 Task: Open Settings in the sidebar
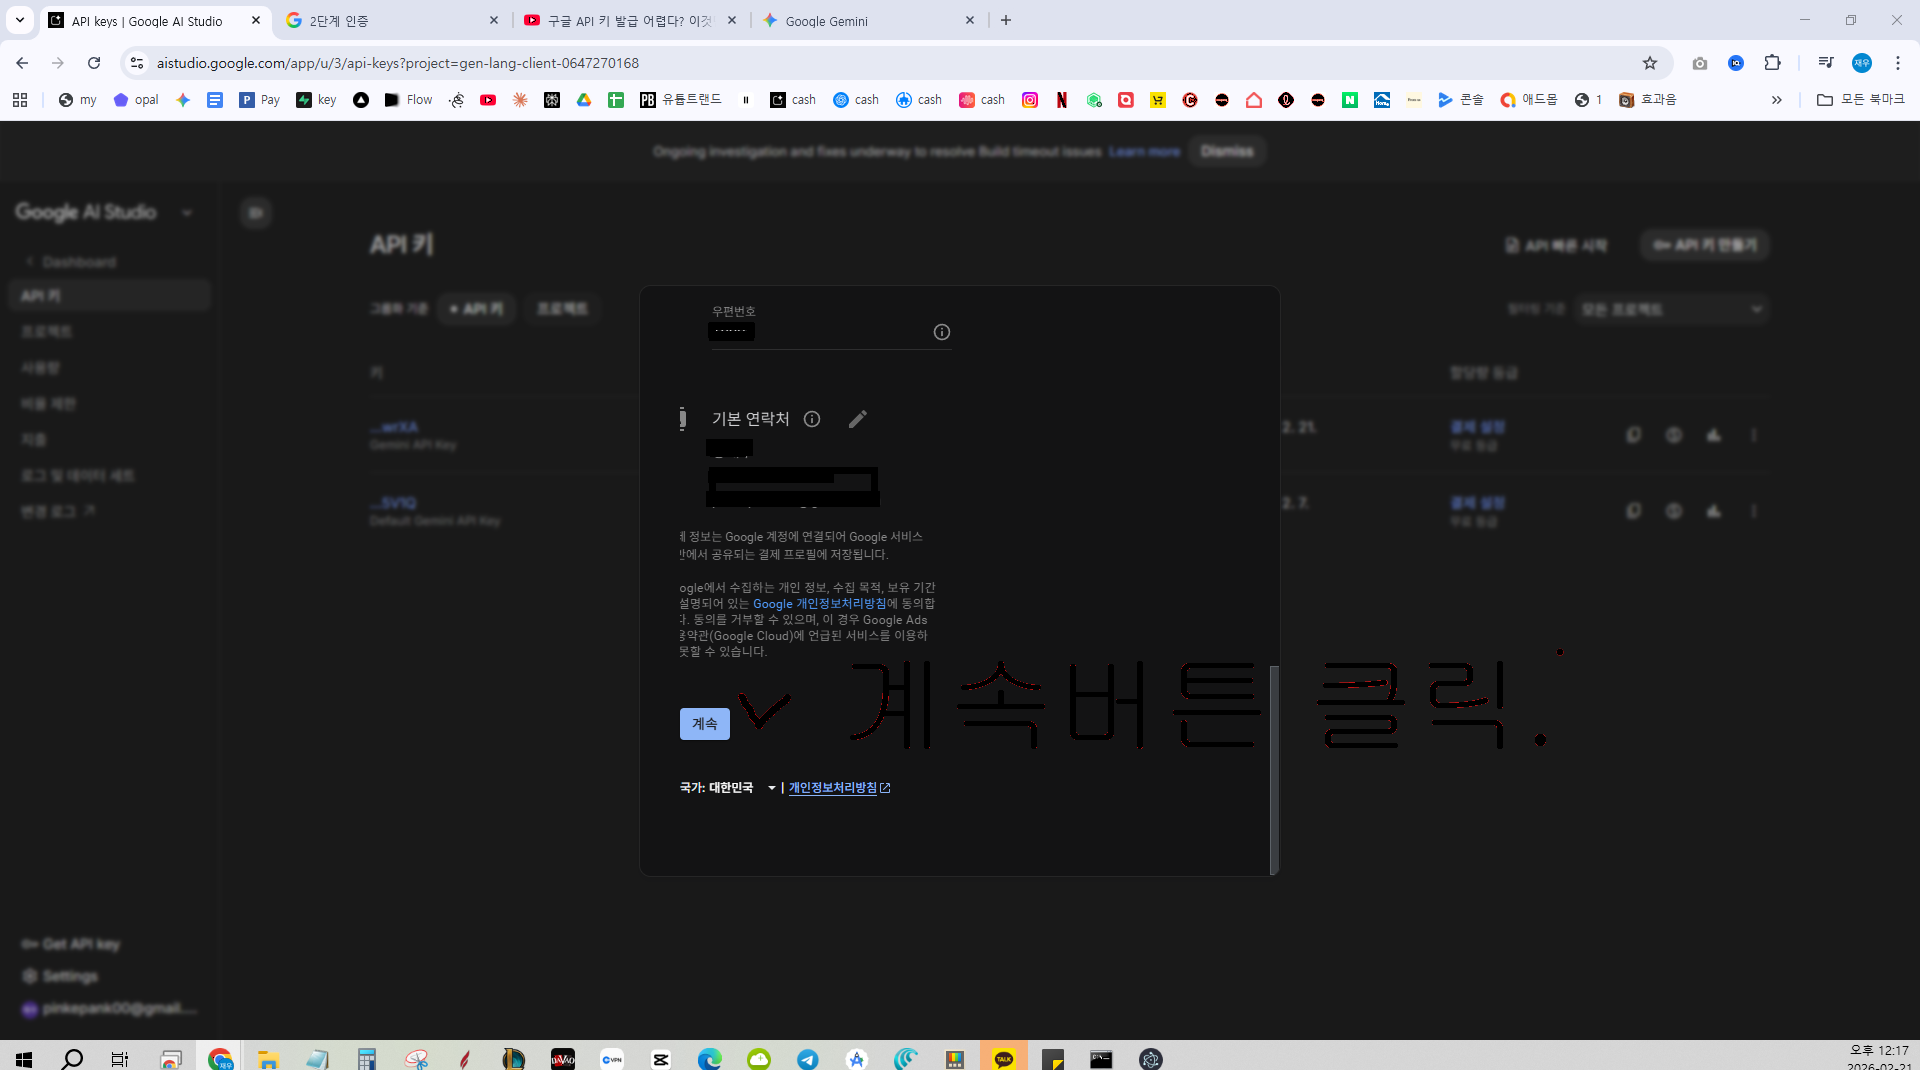click(60, 976)
